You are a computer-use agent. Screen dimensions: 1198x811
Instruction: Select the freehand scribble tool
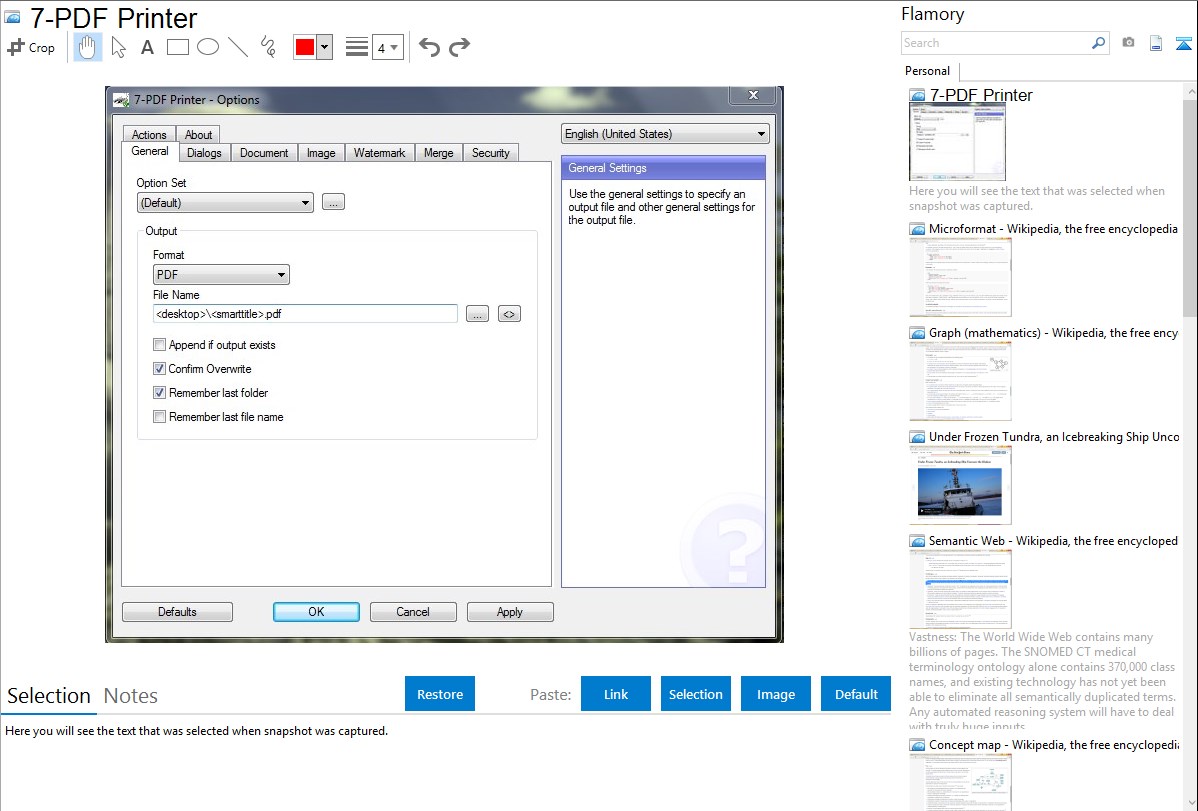pyautogui.click(x=268, y=47)
